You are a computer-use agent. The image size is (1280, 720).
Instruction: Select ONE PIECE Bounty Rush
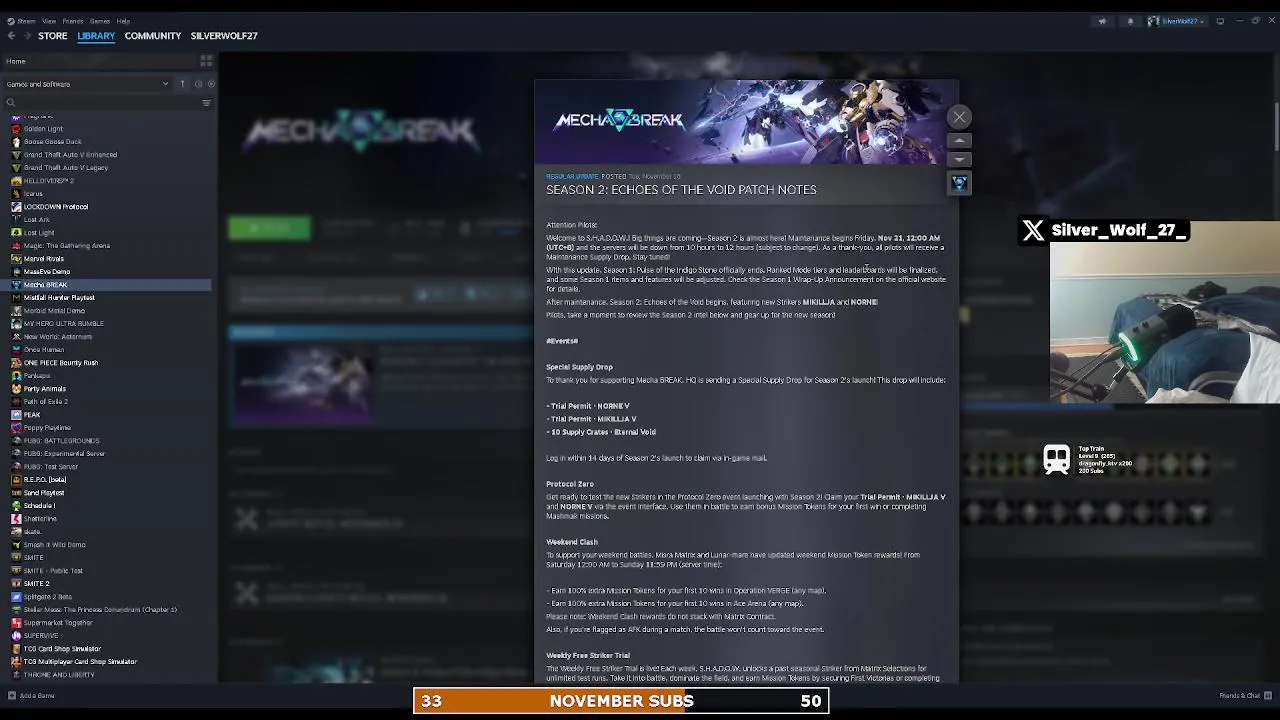click(x=60, y=362)
